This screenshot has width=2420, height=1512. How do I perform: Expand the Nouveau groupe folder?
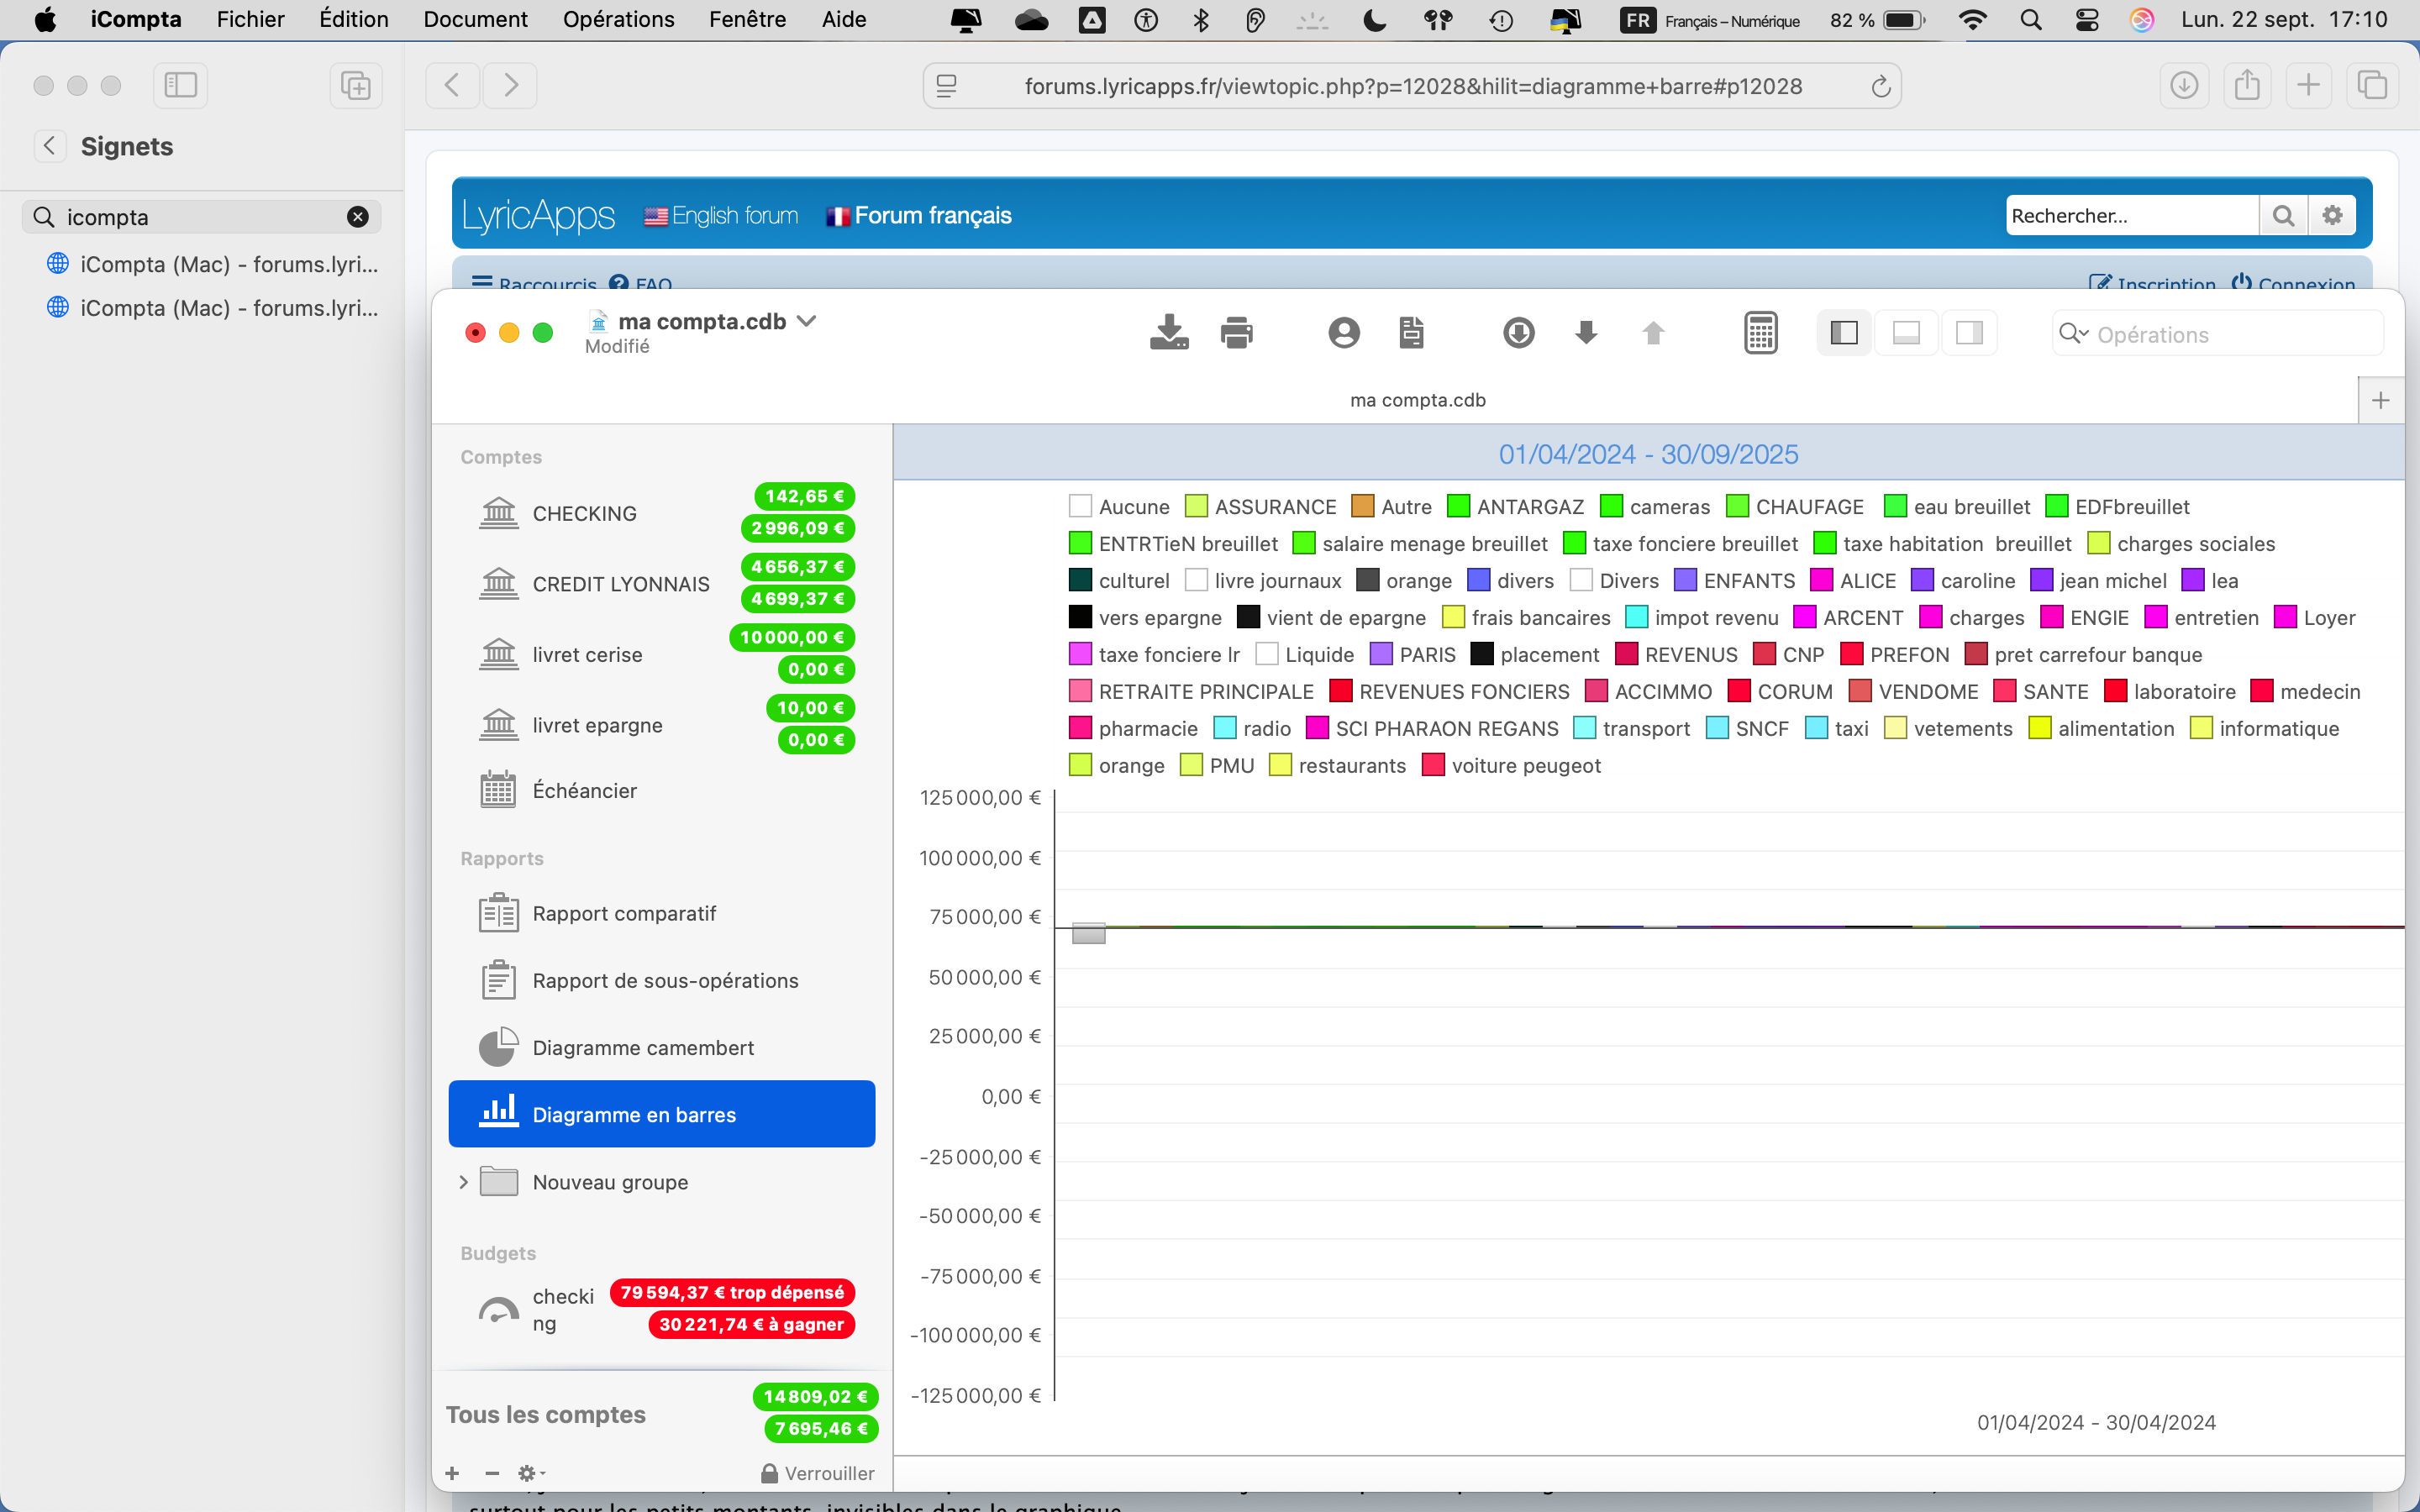463,1182
